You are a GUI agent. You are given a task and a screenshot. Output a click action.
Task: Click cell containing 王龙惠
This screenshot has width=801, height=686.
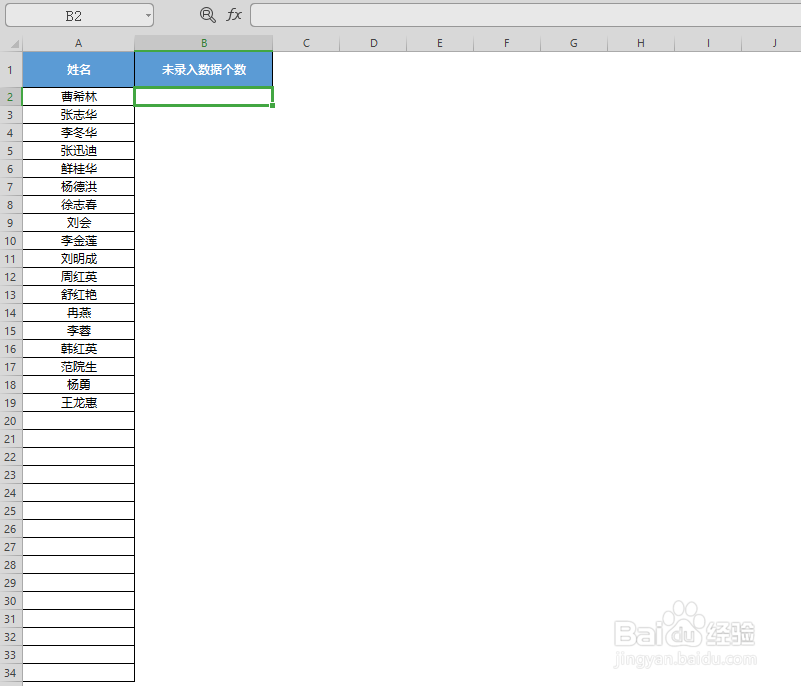78,403
